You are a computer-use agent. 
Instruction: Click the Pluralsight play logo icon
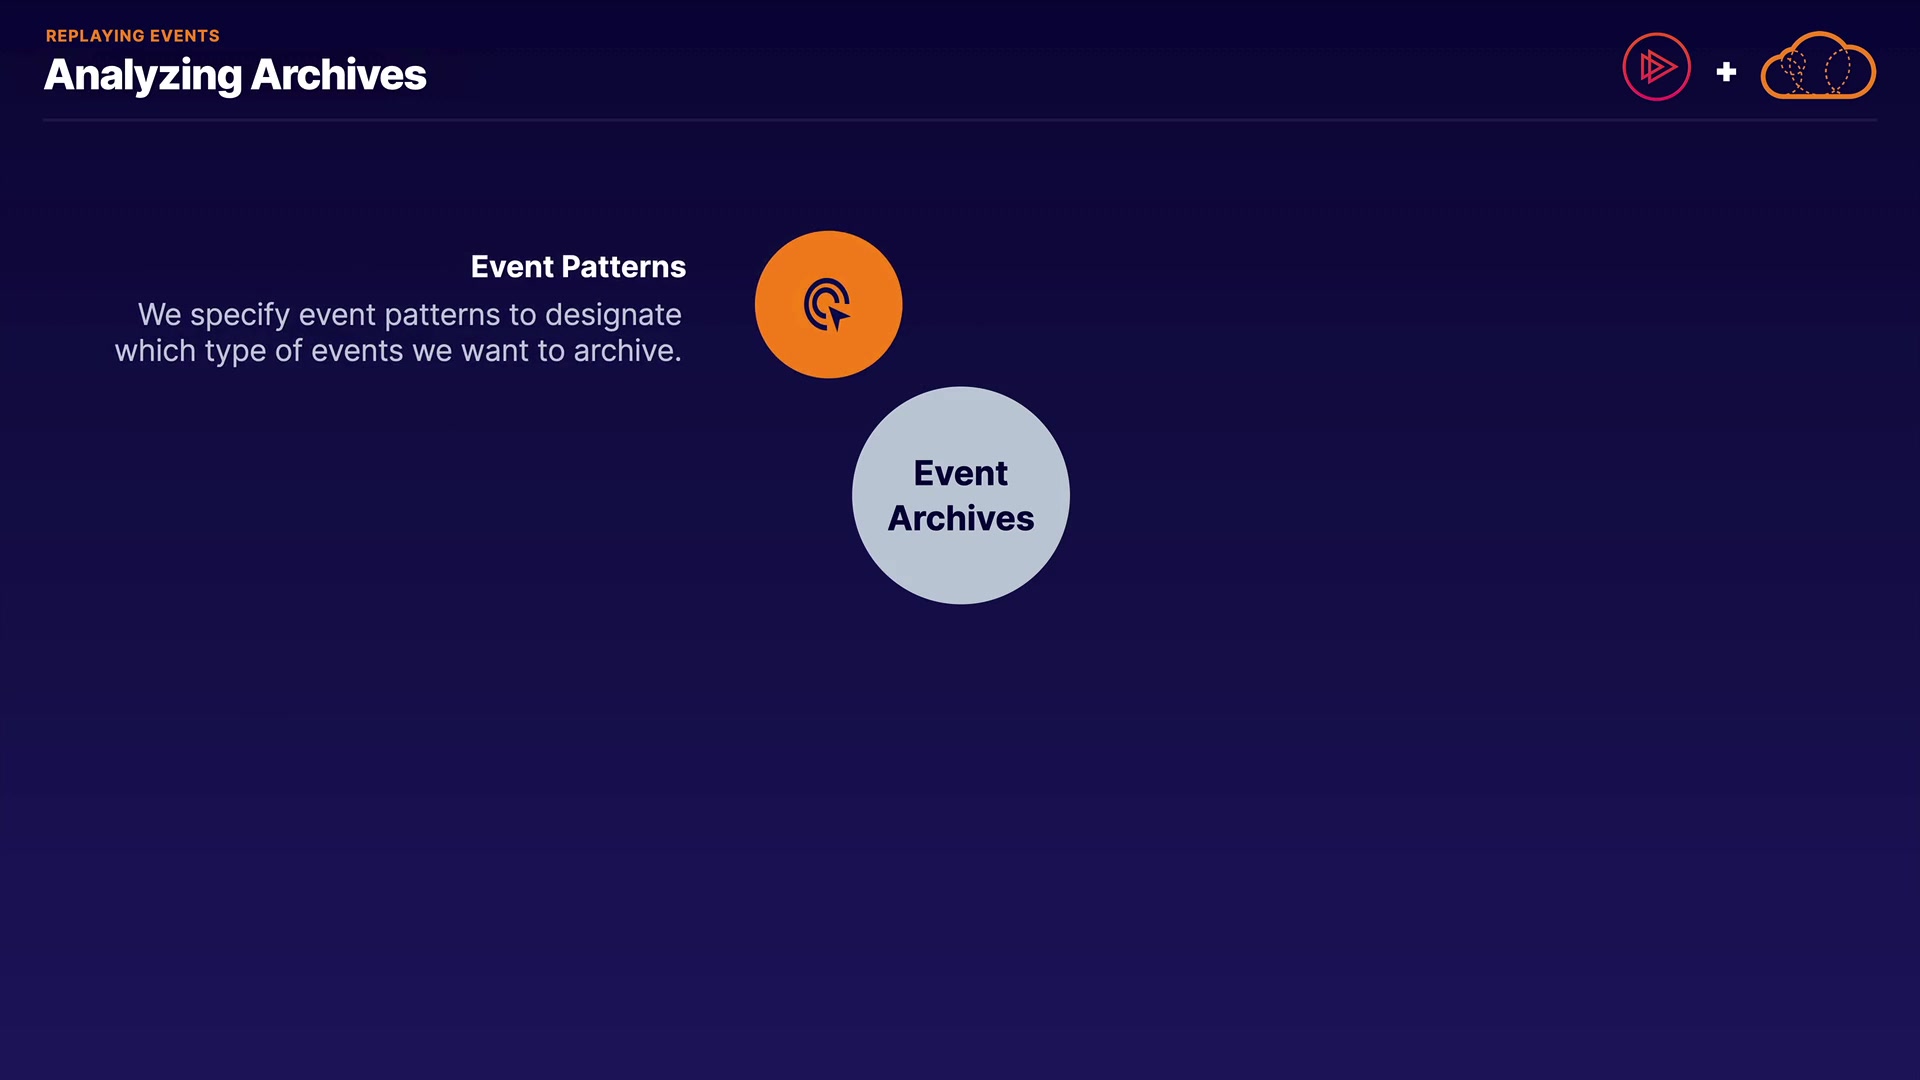click(1656, 67)
